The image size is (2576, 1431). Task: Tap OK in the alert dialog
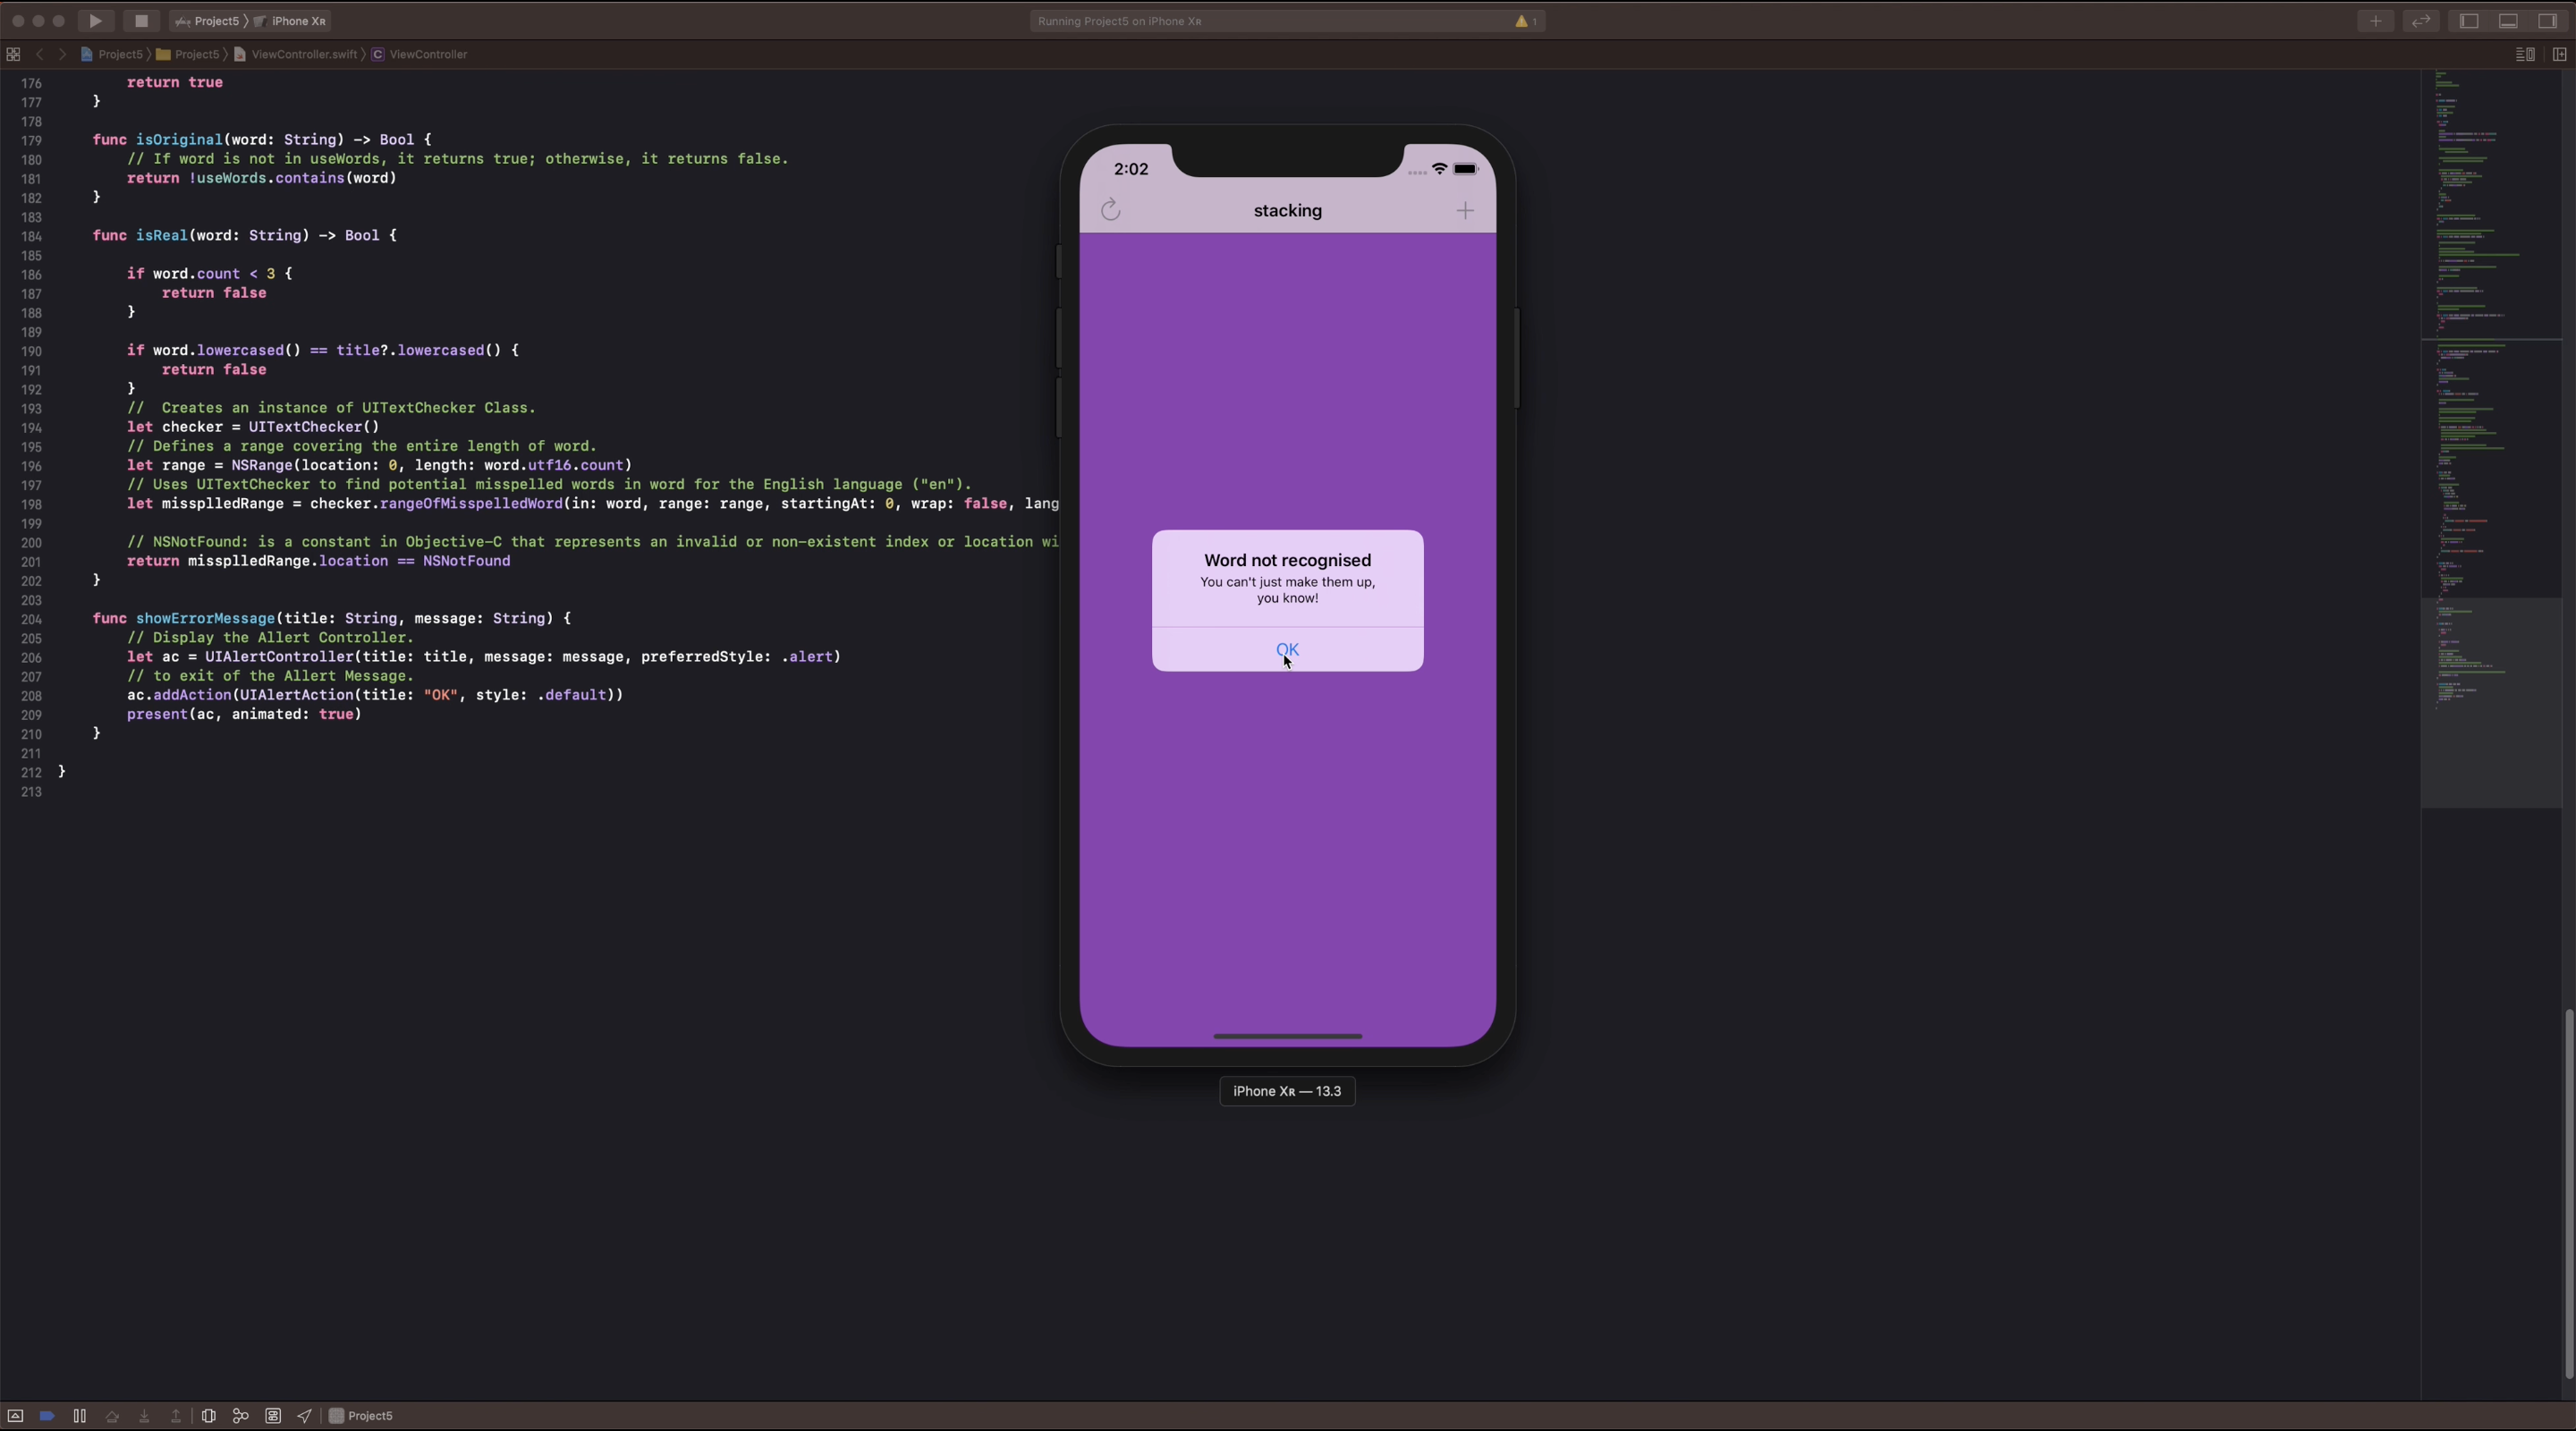point(1287,649)
